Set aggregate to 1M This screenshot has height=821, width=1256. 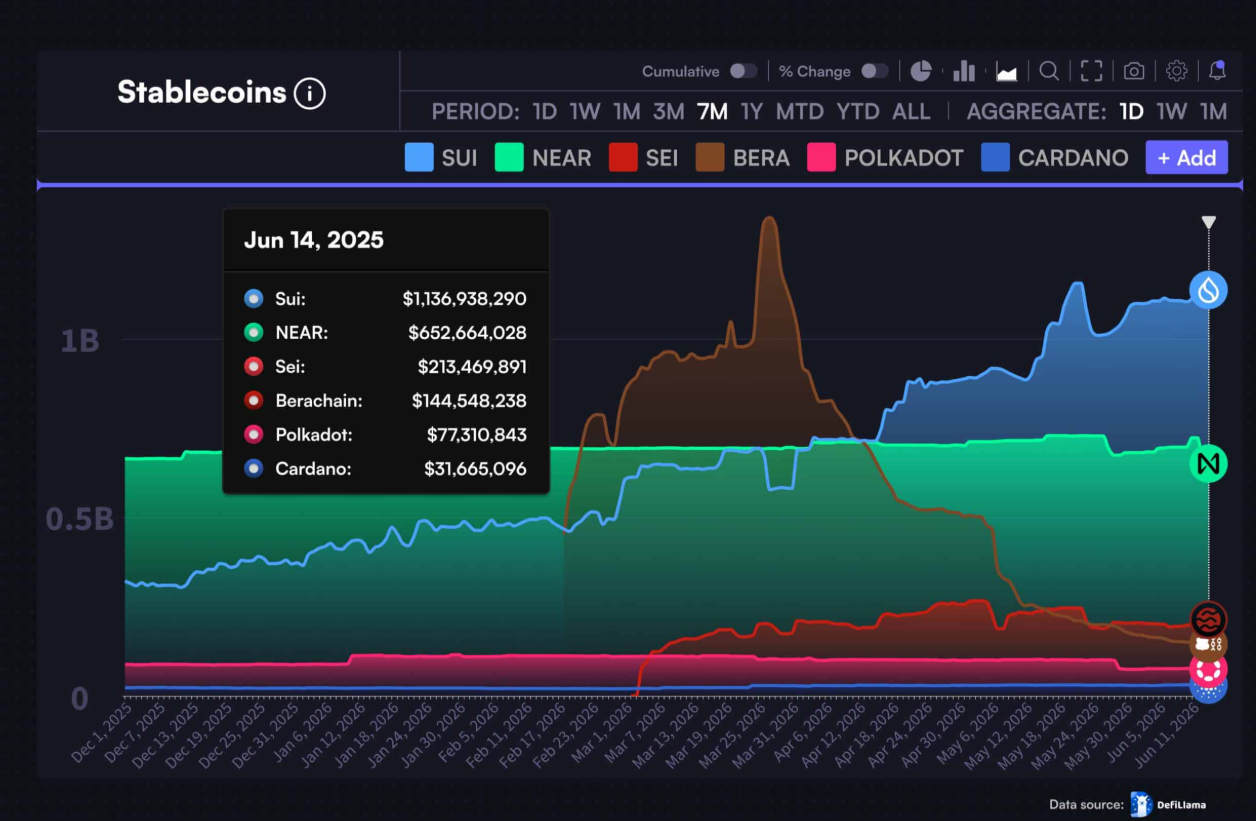click(x=1213, y=111)
